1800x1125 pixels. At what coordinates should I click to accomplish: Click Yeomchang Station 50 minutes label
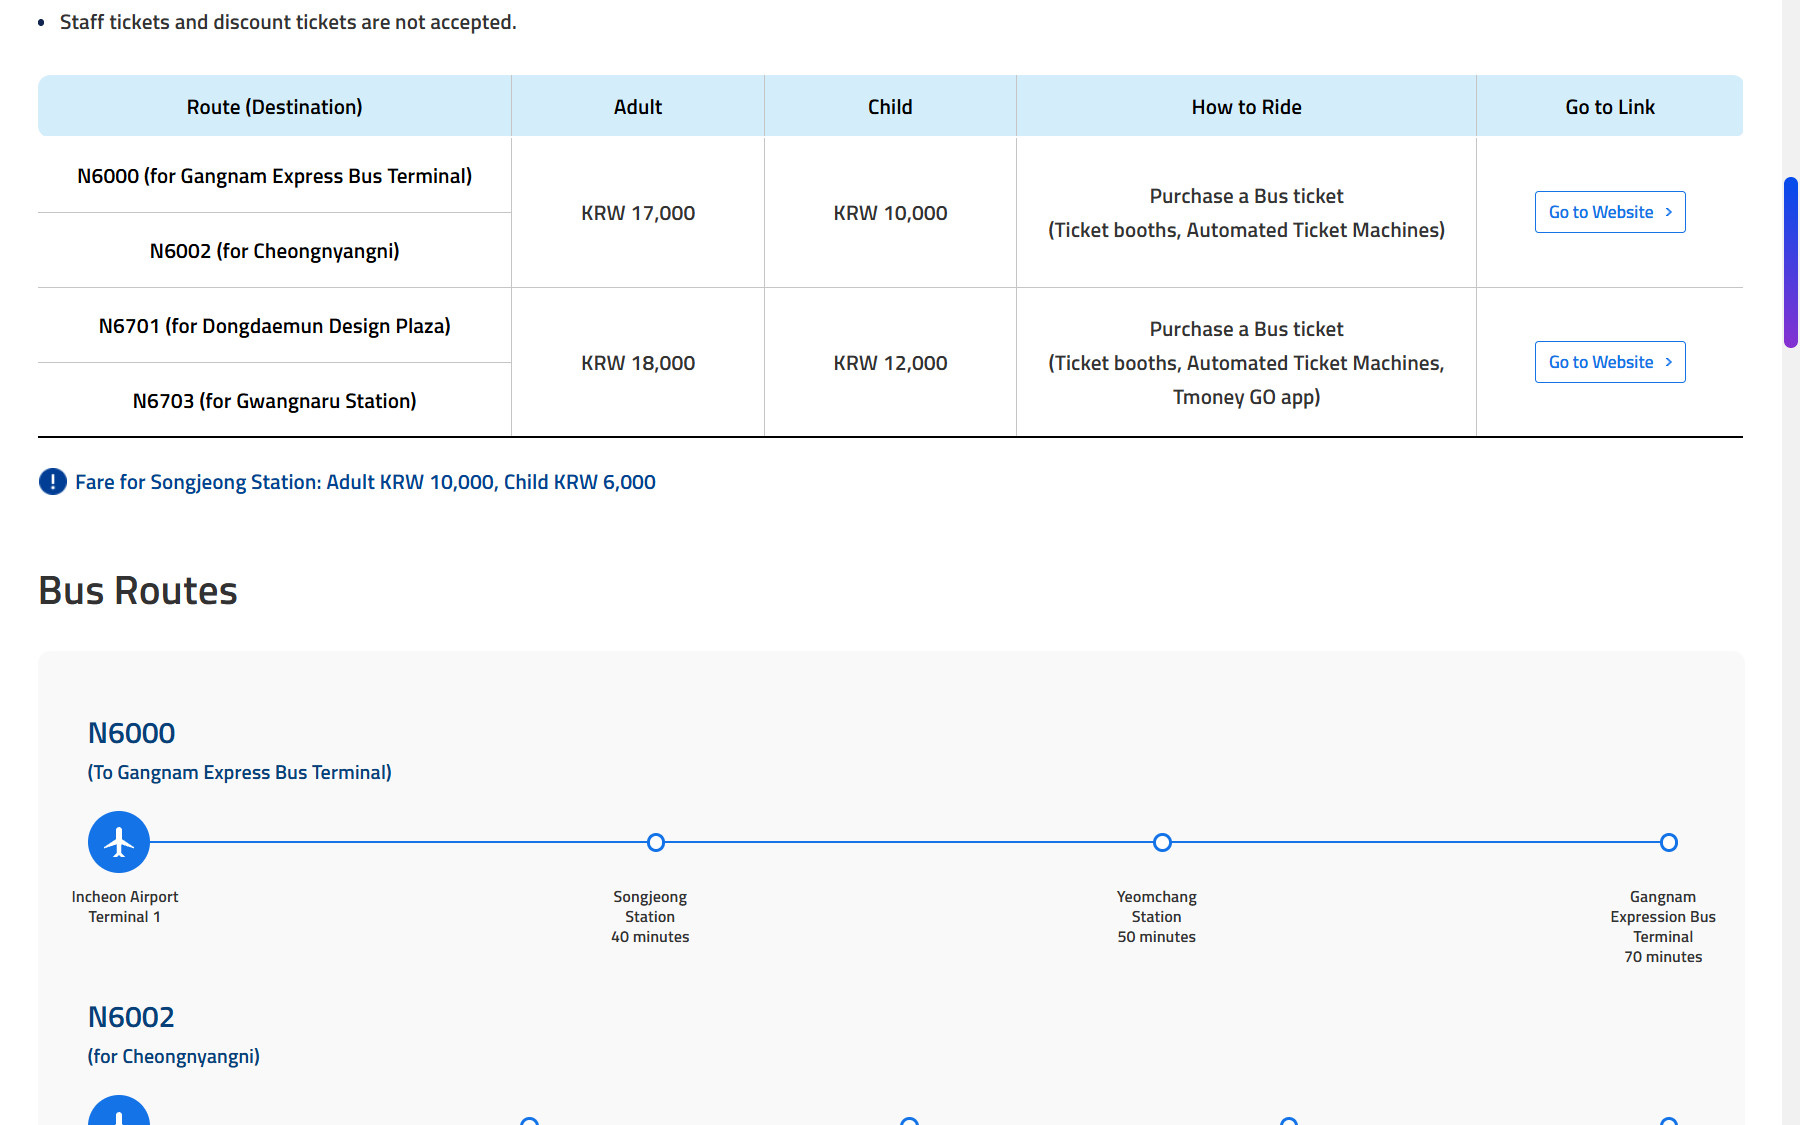tap(1157, 917)
